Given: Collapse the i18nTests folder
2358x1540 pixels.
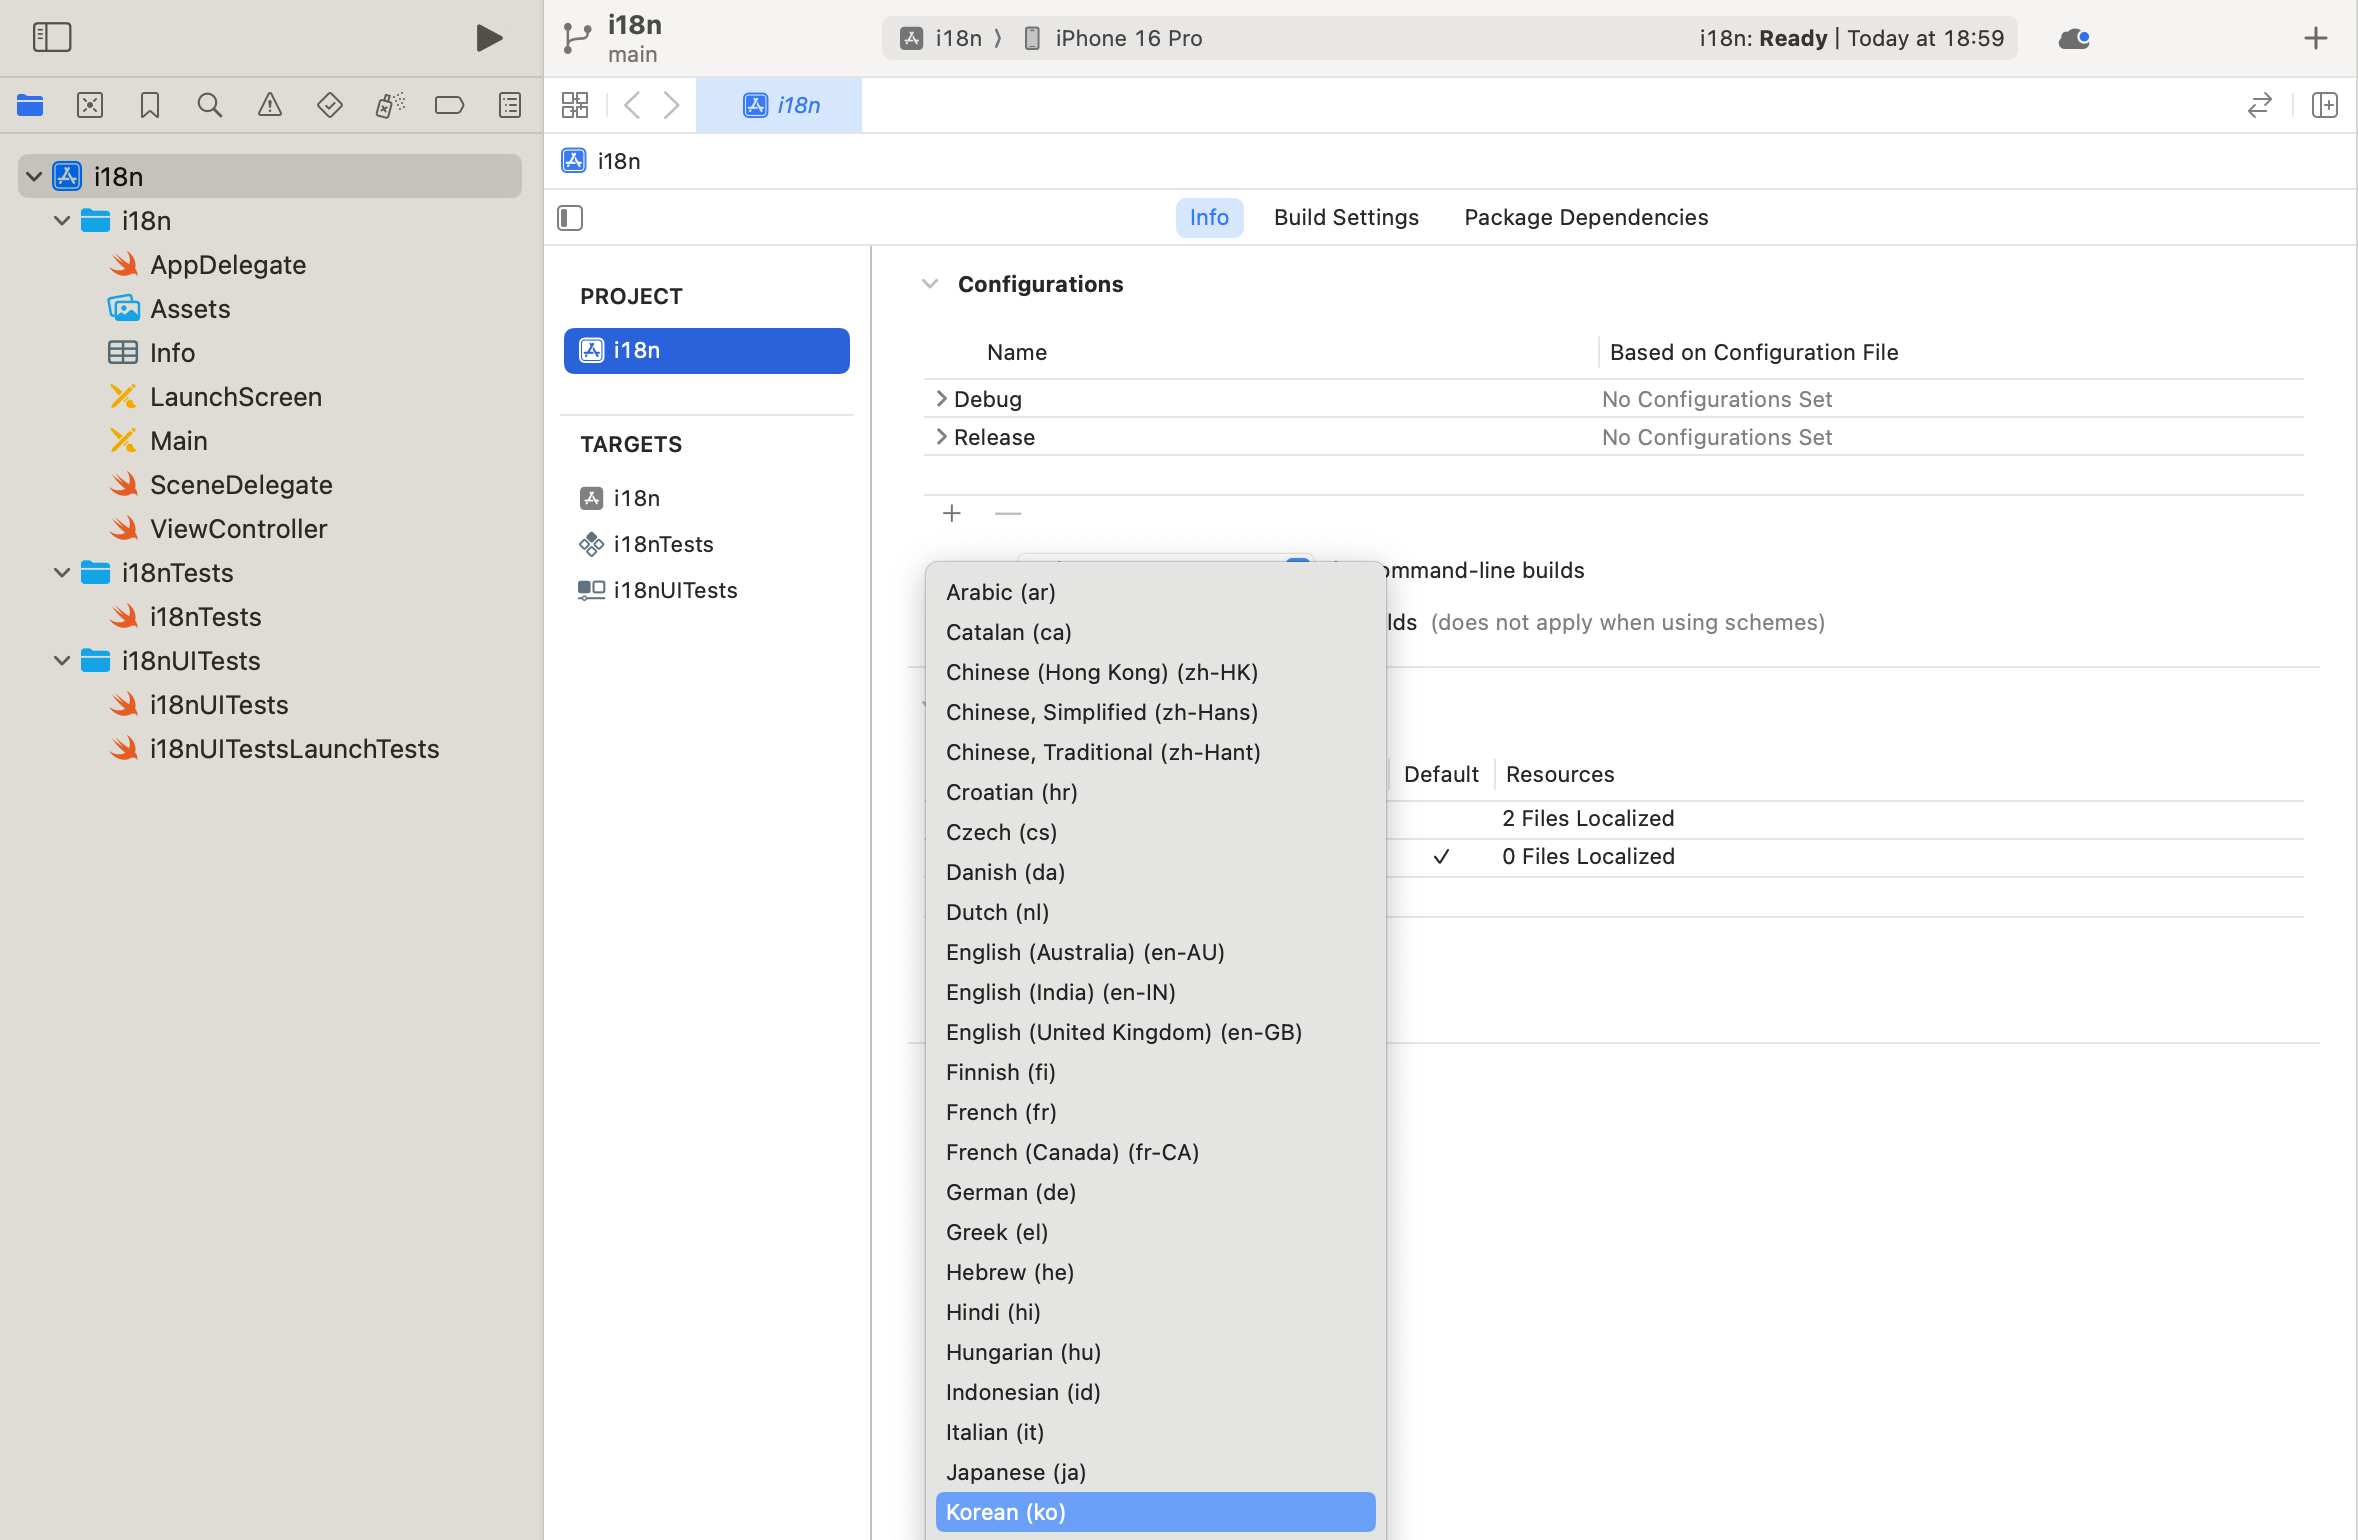Looking at the screenshot, I should [x=62, y=573].
